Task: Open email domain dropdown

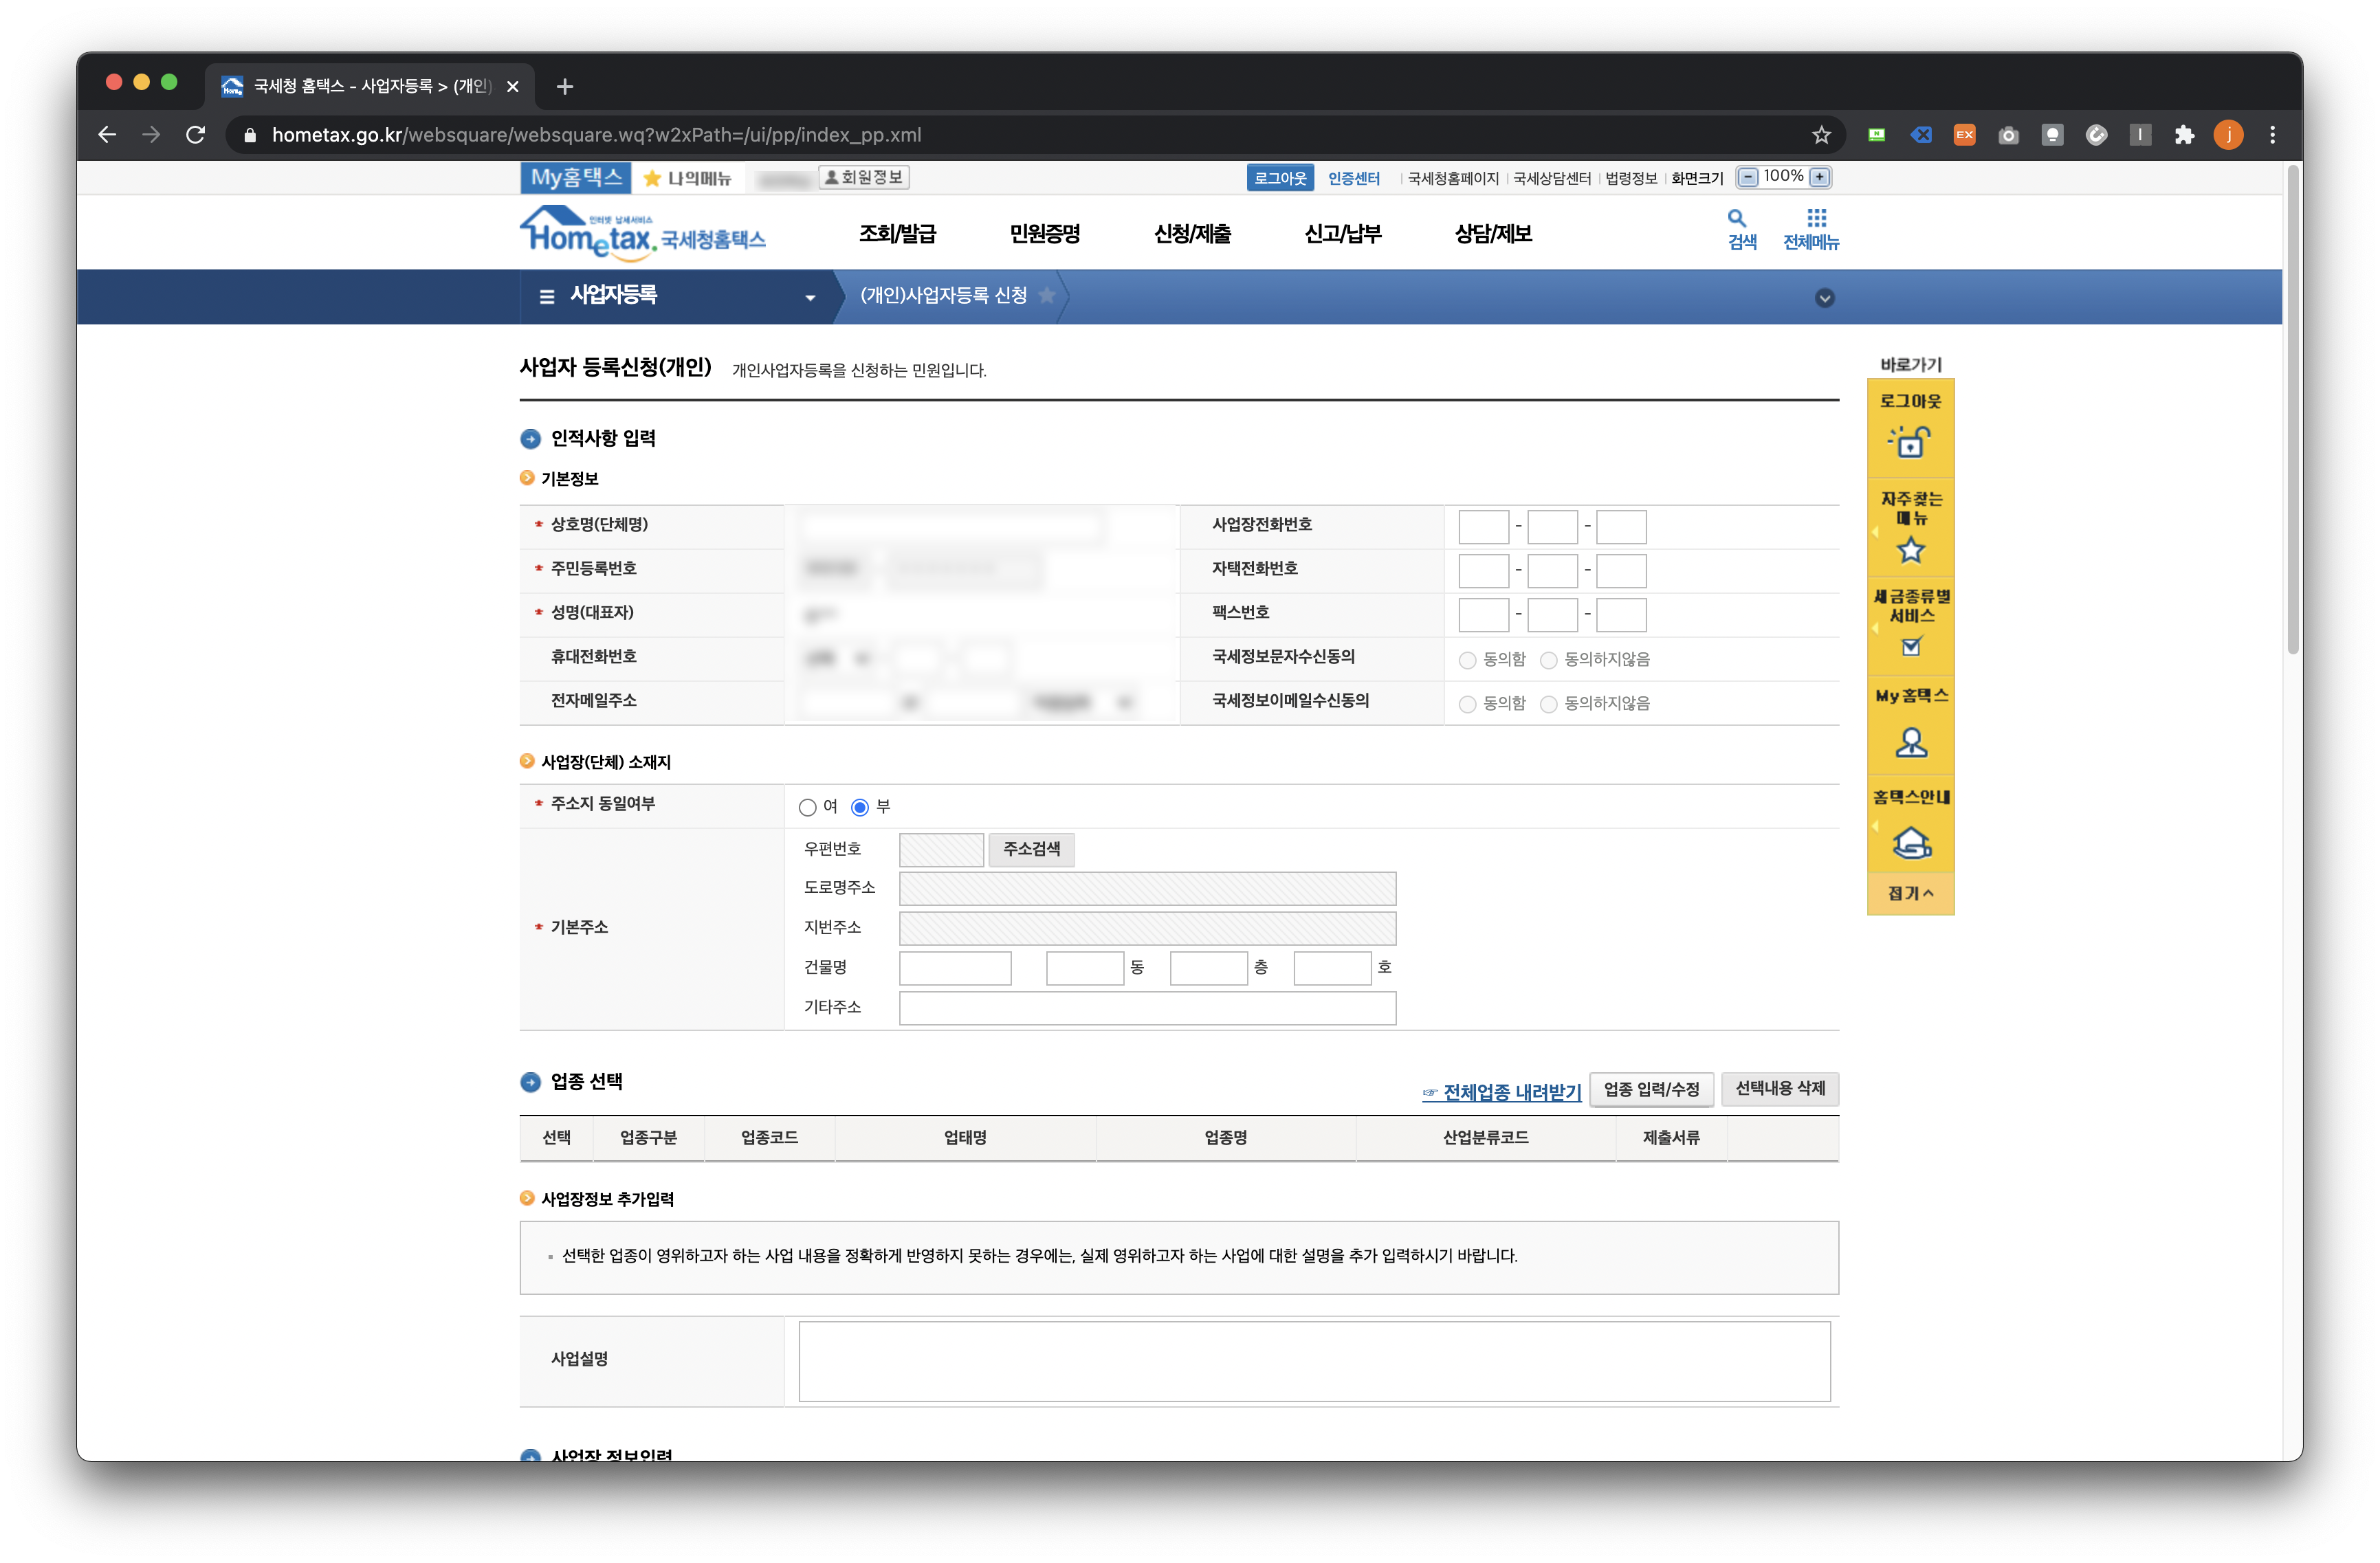Action: (1083, 702)
